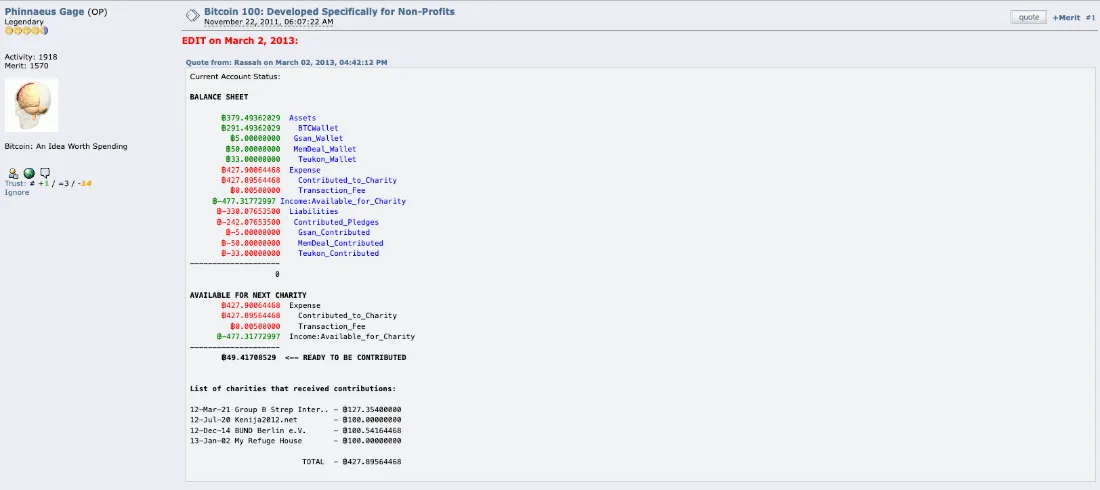Click the 'Group B Strep Inter..' charity row

(x=295, y=409)
